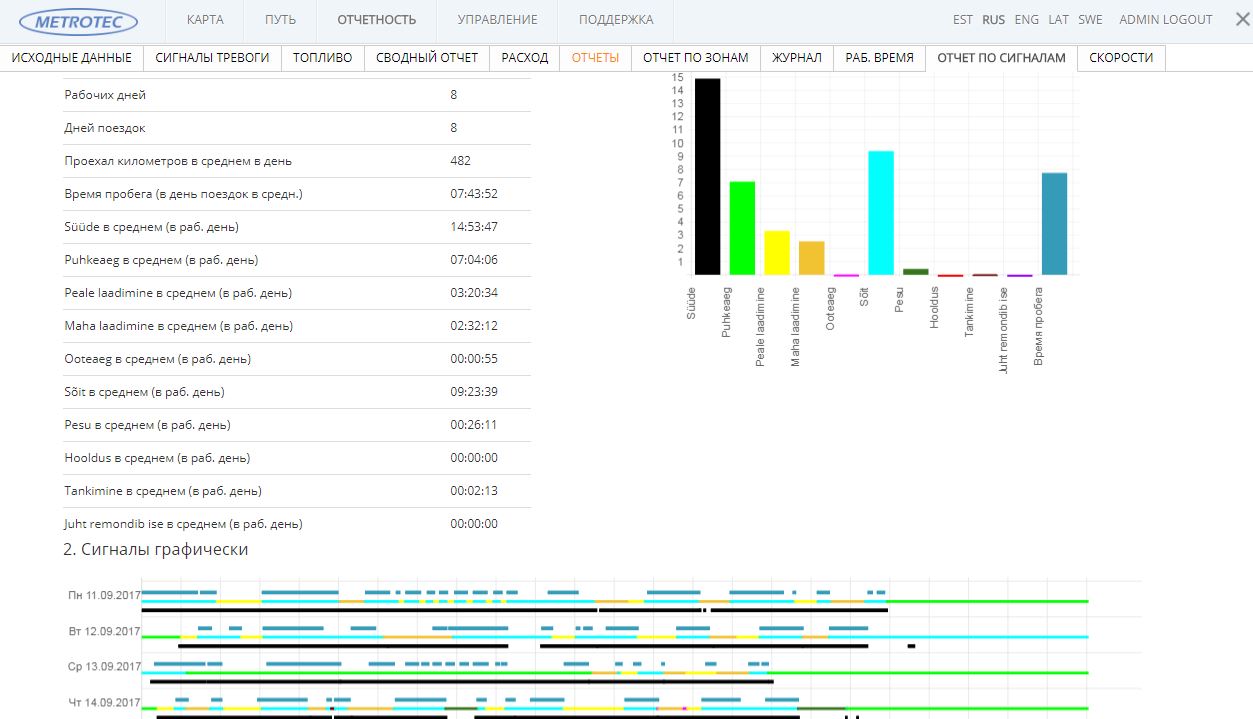Switch language to ENG
Screen dimensions: 1253x719
1026,20
